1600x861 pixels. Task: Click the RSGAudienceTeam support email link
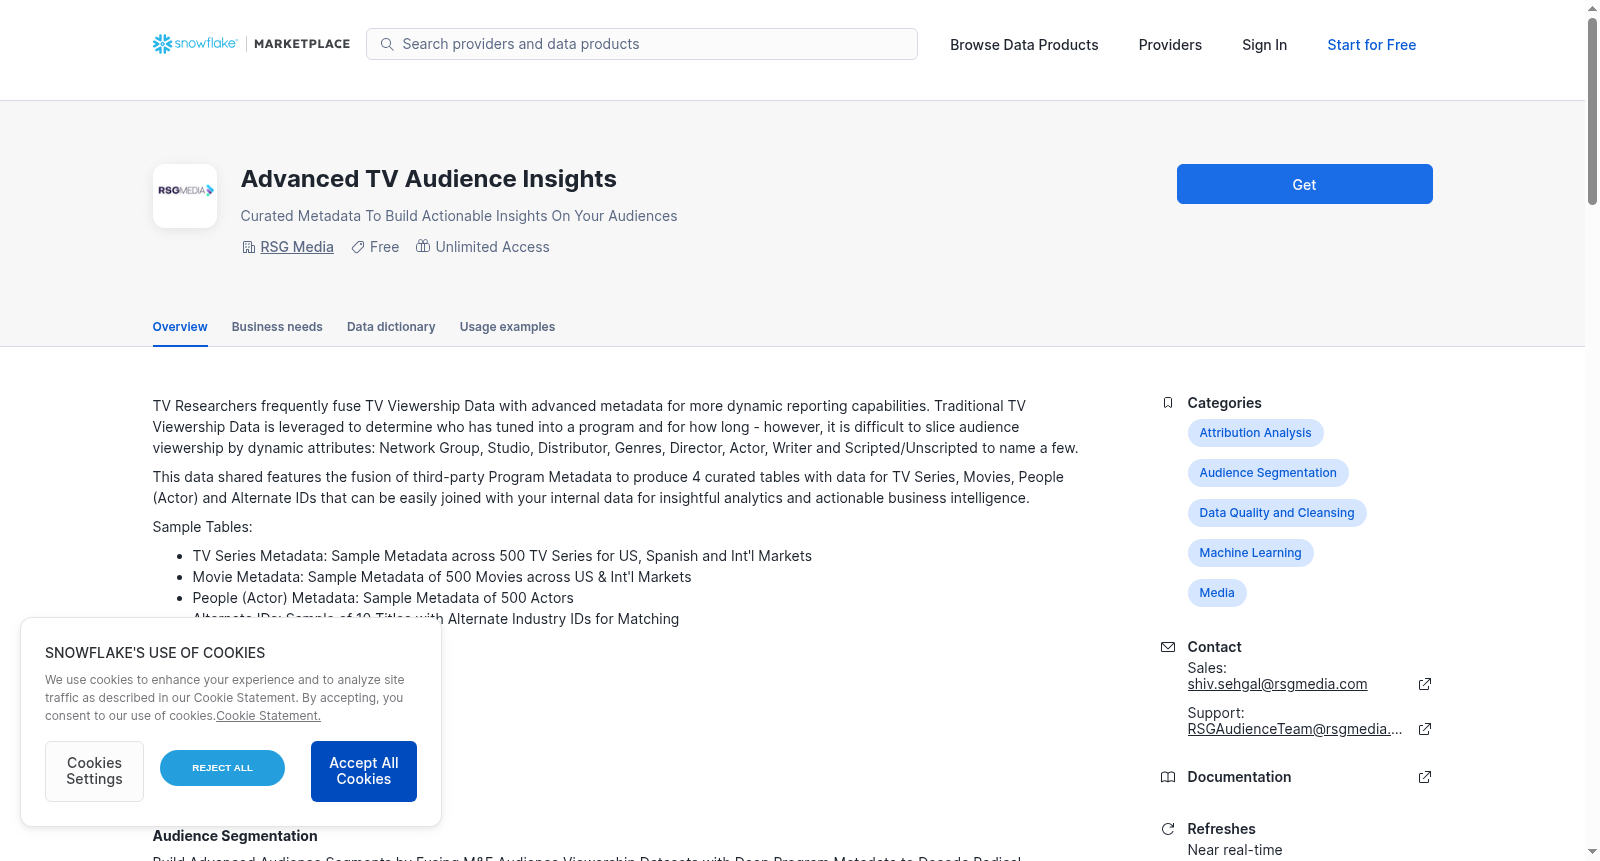1295,729
